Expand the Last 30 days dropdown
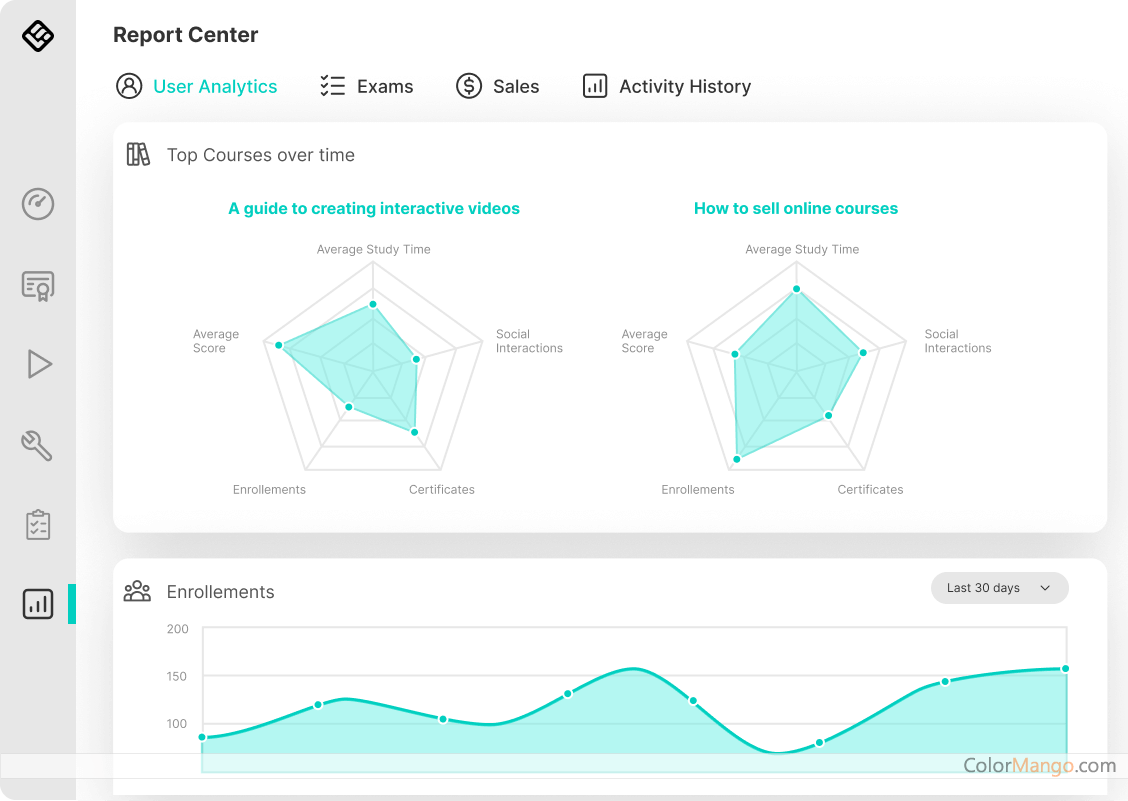This screenshot has width=1128, height=801. click(x=999, y=588)
